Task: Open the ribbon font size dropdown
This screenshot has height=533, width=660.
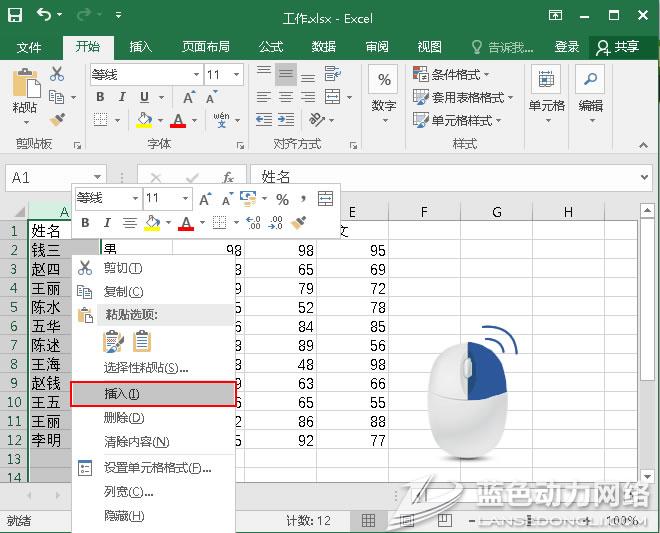Action: tap(237, 75)
